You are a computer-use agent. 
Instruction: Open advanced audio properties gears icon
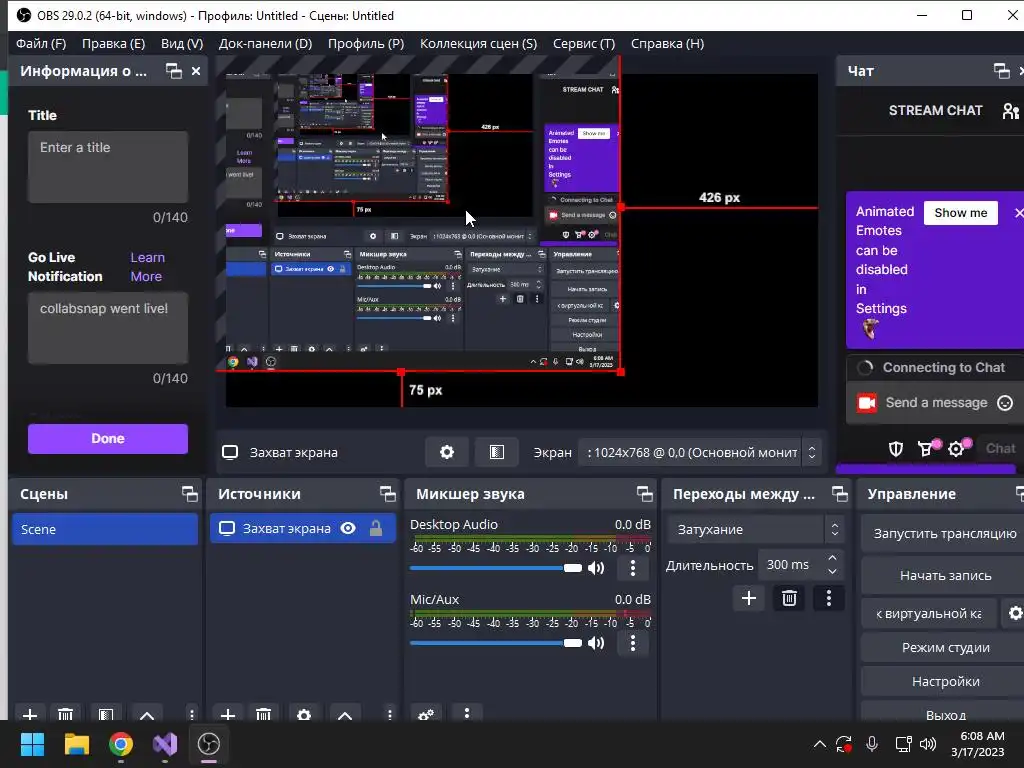tap(426, 714)
